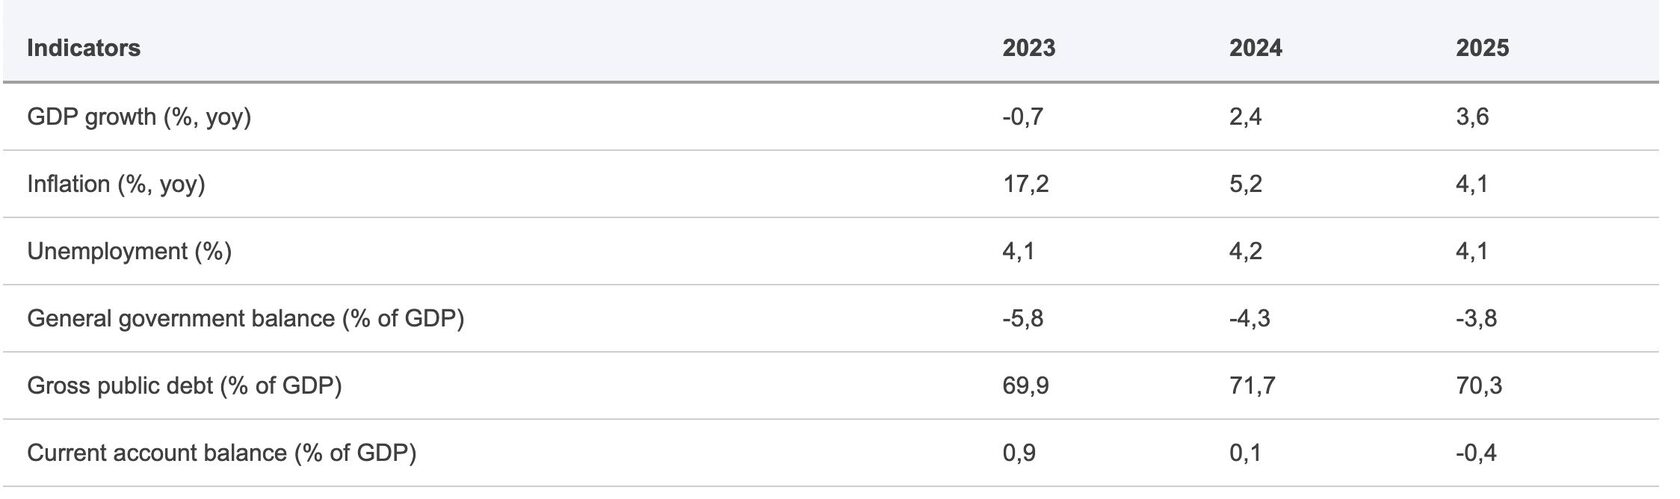Click the 2023 GDP growth value -0,7
The width and height of the screenshot is (1680, 499).
pyautogui.click(x=1022, y=117)
